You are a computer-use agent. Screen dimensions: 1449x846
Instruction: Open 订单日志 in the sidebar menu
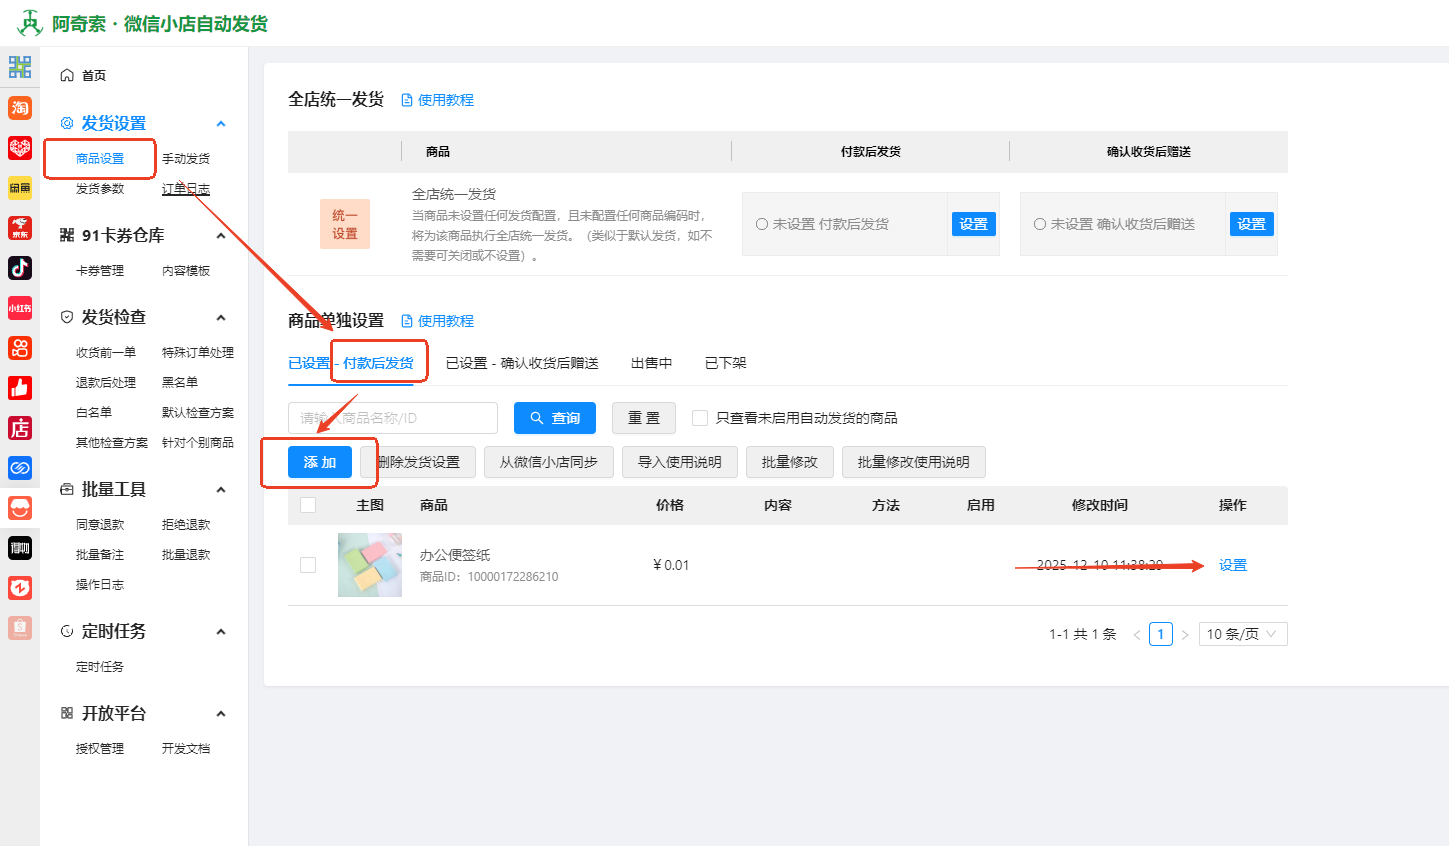point(186,189)
